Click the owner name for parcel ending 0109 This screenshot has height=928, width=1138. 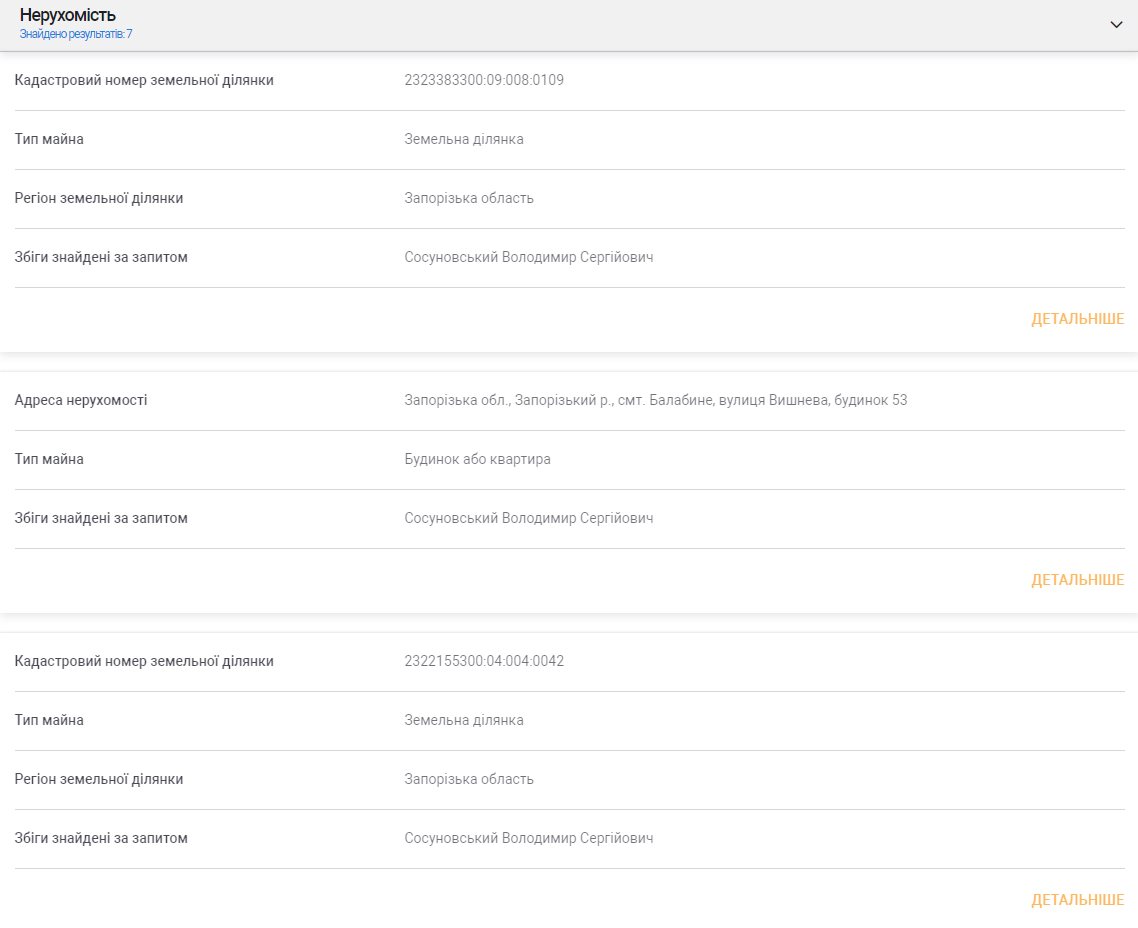[528, 257]
